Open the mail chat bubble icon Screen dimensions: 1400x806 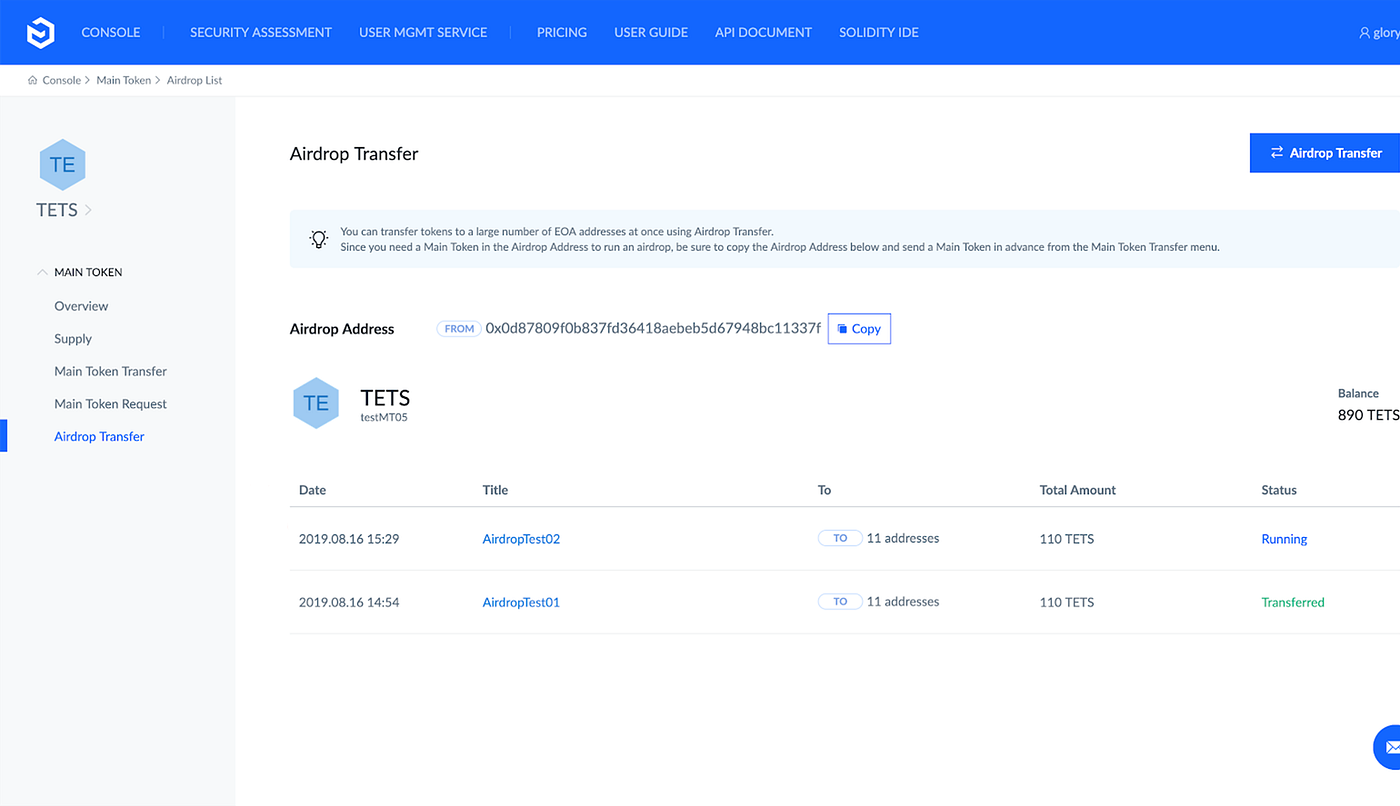pyautogui.click(x=1389, y=747)
